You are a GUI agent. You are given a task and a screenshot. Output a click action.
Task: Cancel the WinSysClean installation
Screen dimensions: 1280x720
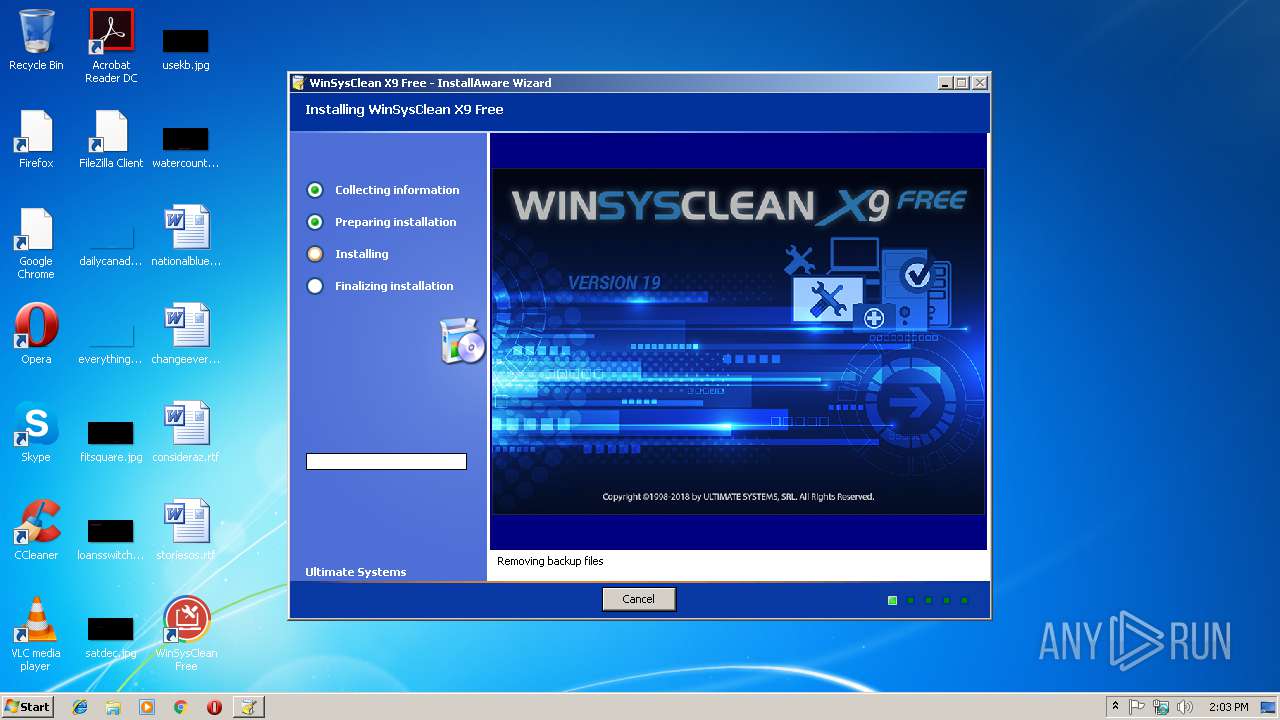click(x=639, y=599)
